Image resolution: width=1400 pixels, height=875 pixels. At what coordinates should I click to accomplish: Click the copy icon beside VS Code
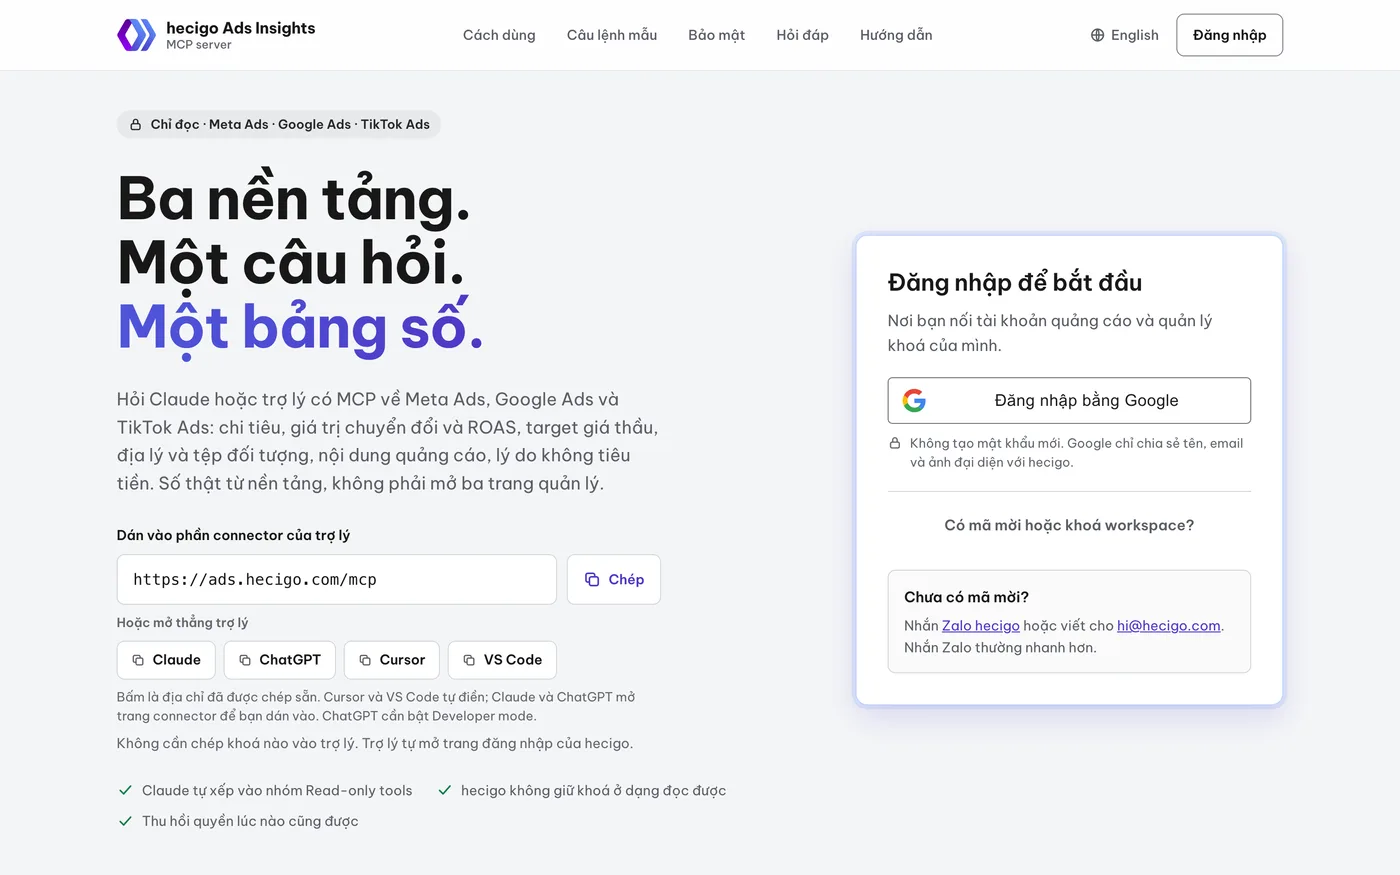(469, 660)
